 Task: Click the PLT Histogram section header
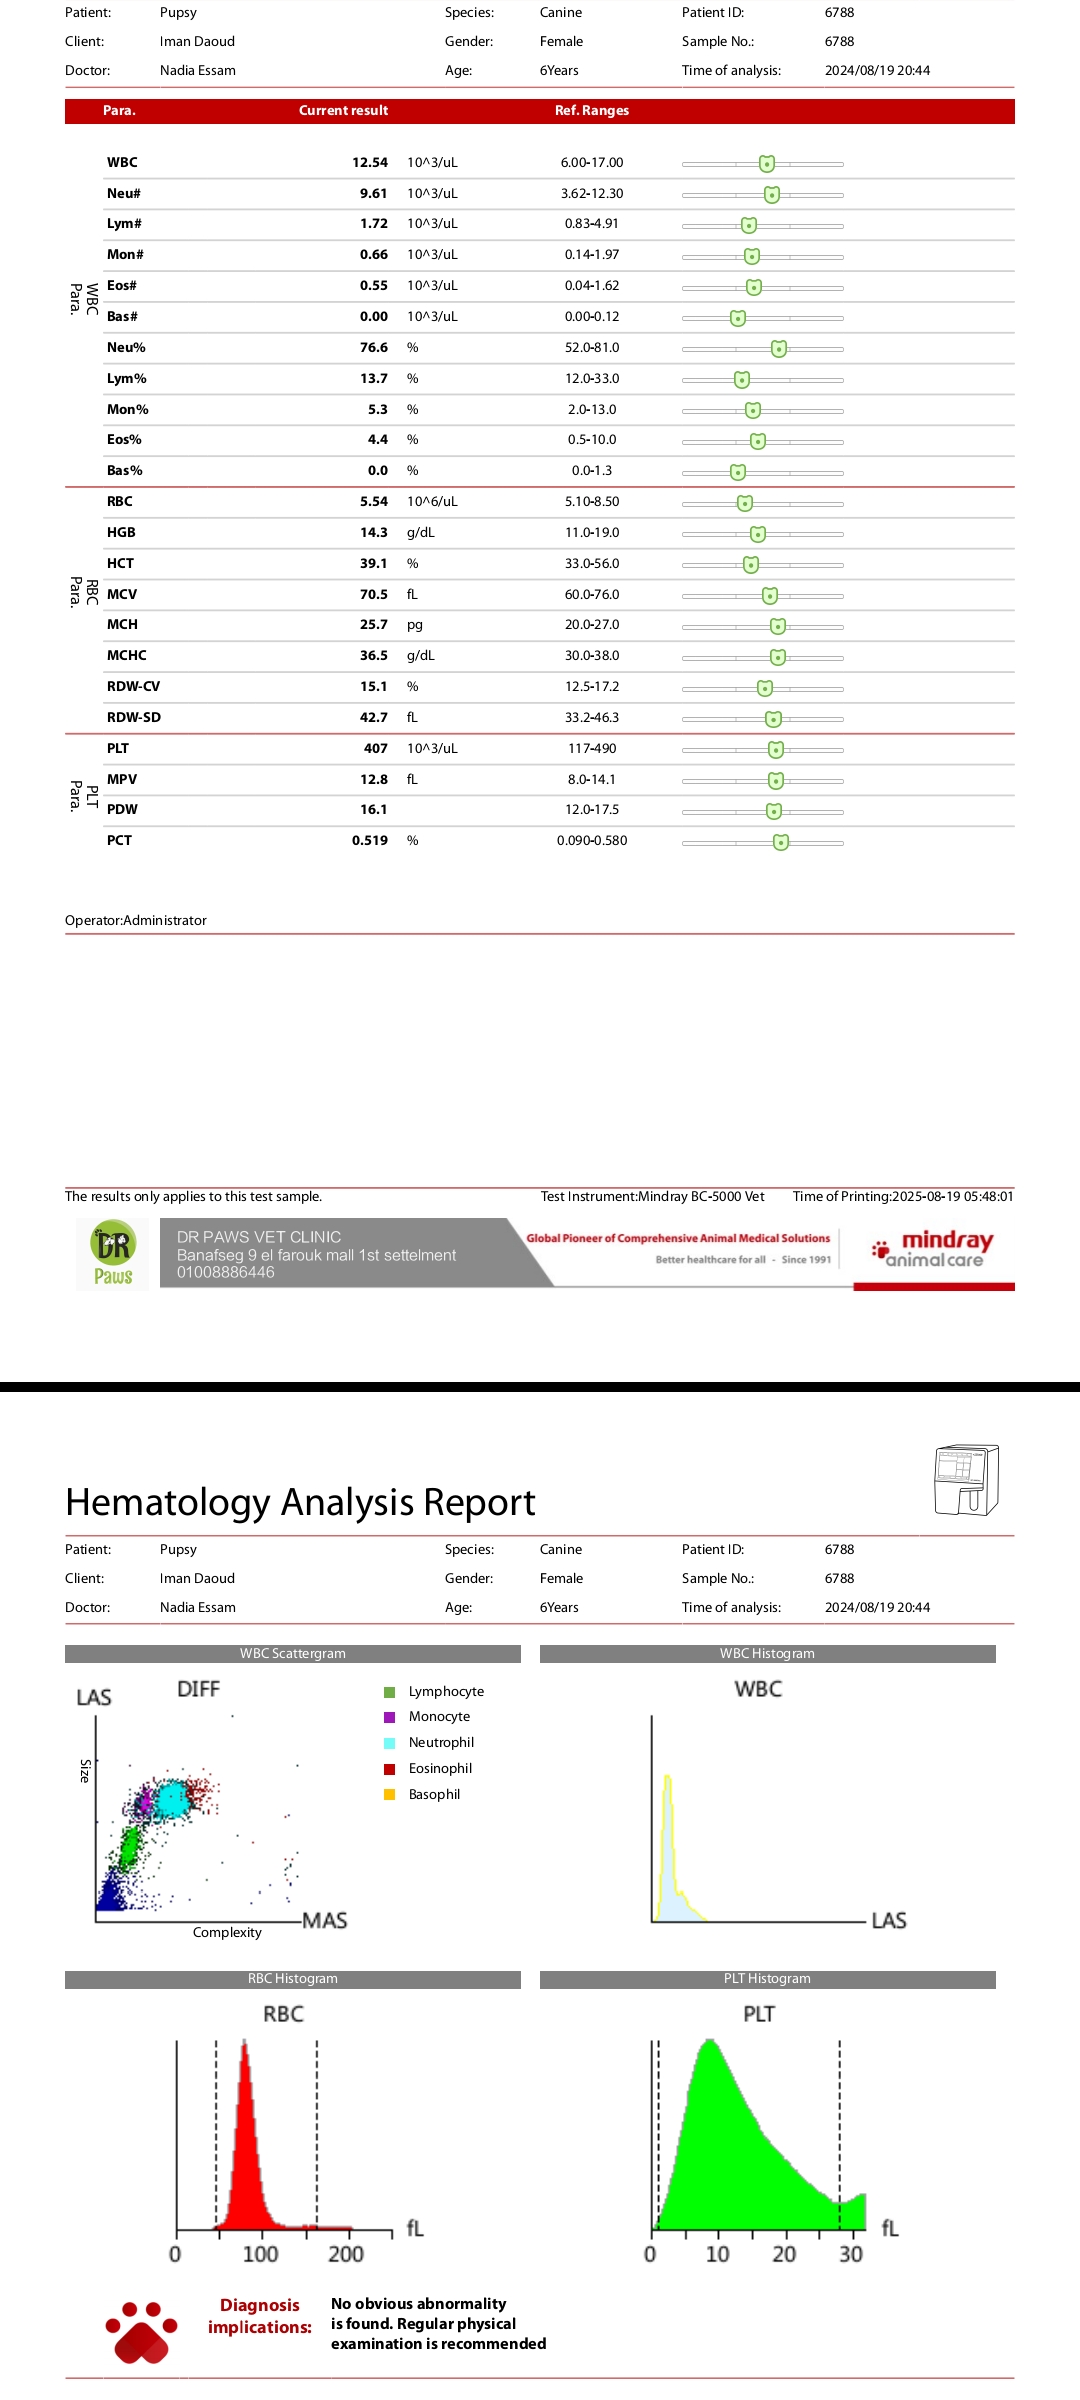[767, 1979]
